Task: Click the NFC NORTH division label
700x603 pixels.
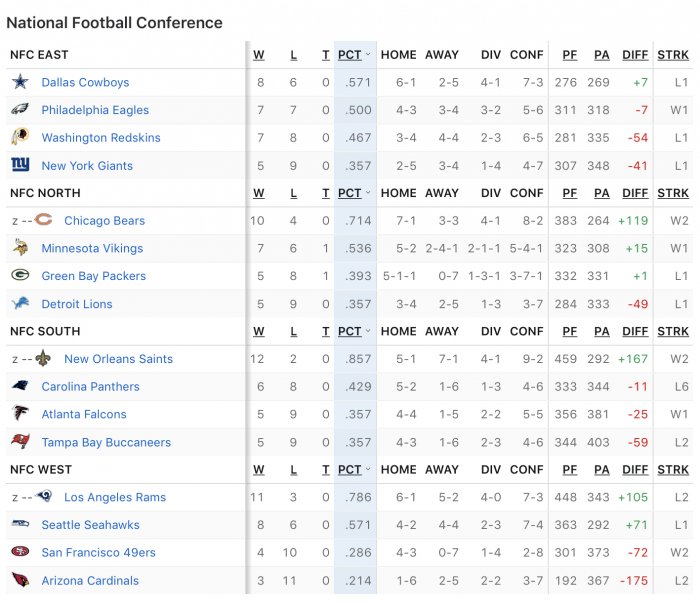Action: click(x=45, y=193)
